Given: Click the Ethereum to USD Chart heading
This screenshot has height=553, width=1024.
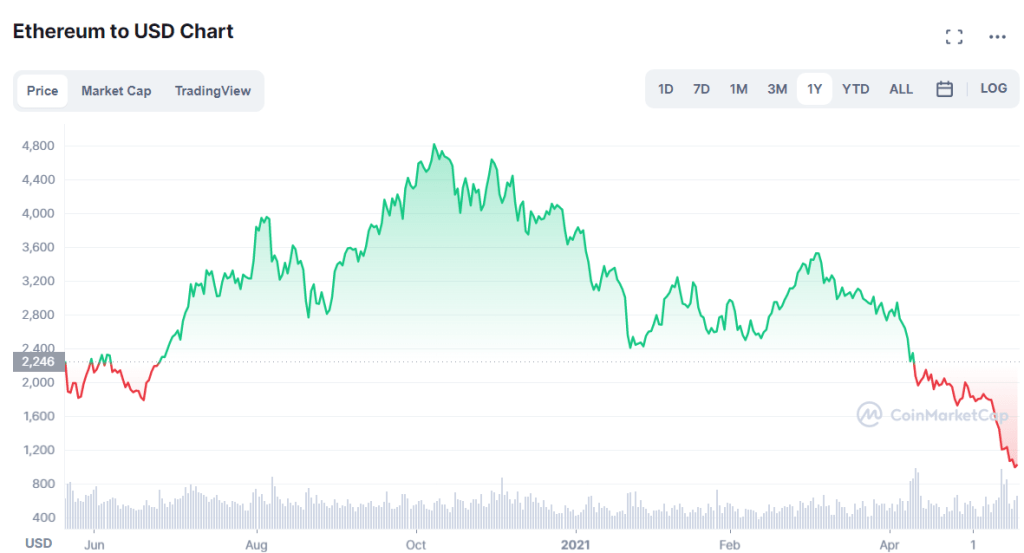Looking at the screenshot, I should tap(123, 31).
